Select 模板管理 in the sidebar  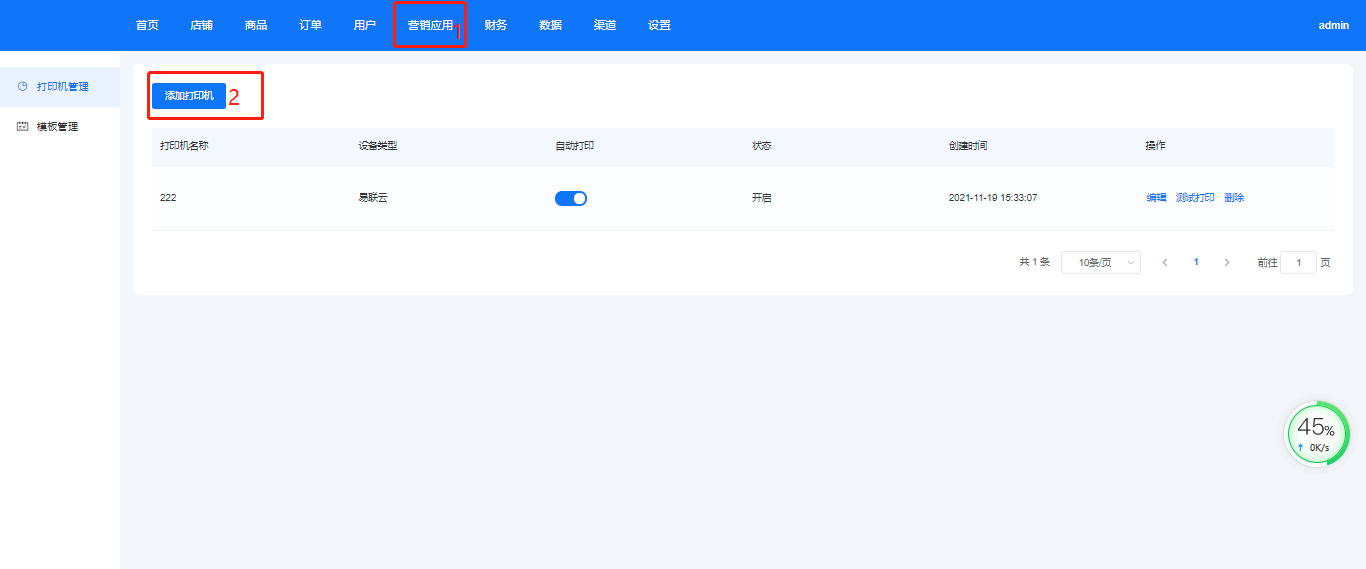[57, 127]
